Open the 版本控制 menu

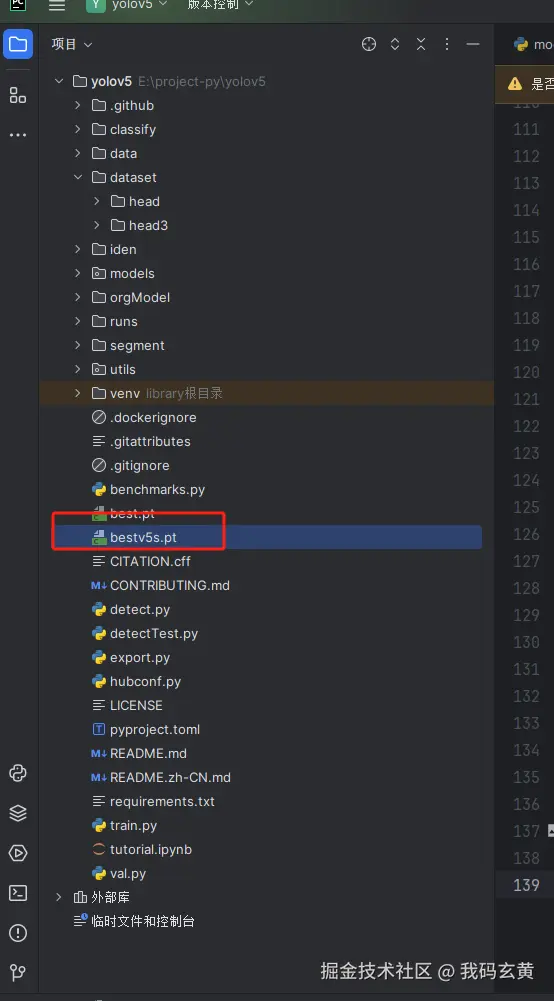(x=220, y=4)
